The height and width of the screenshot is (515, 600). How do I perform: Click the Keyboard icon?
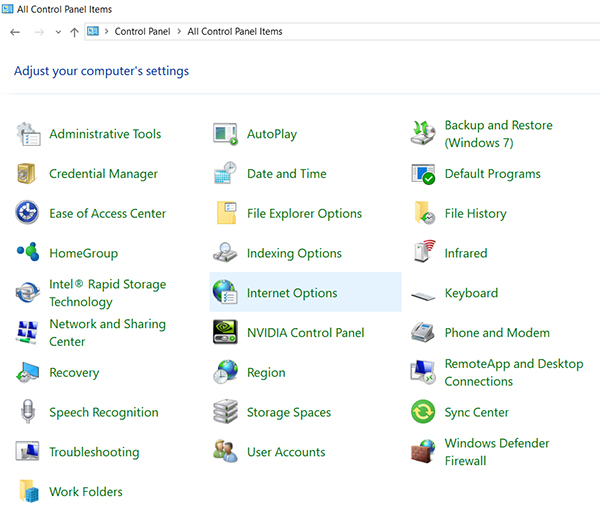coord(423,296)
